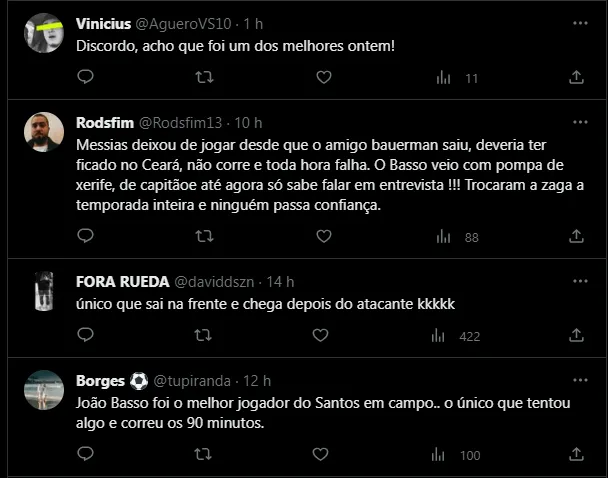Reply to Borges's tweet

(85, 455)
